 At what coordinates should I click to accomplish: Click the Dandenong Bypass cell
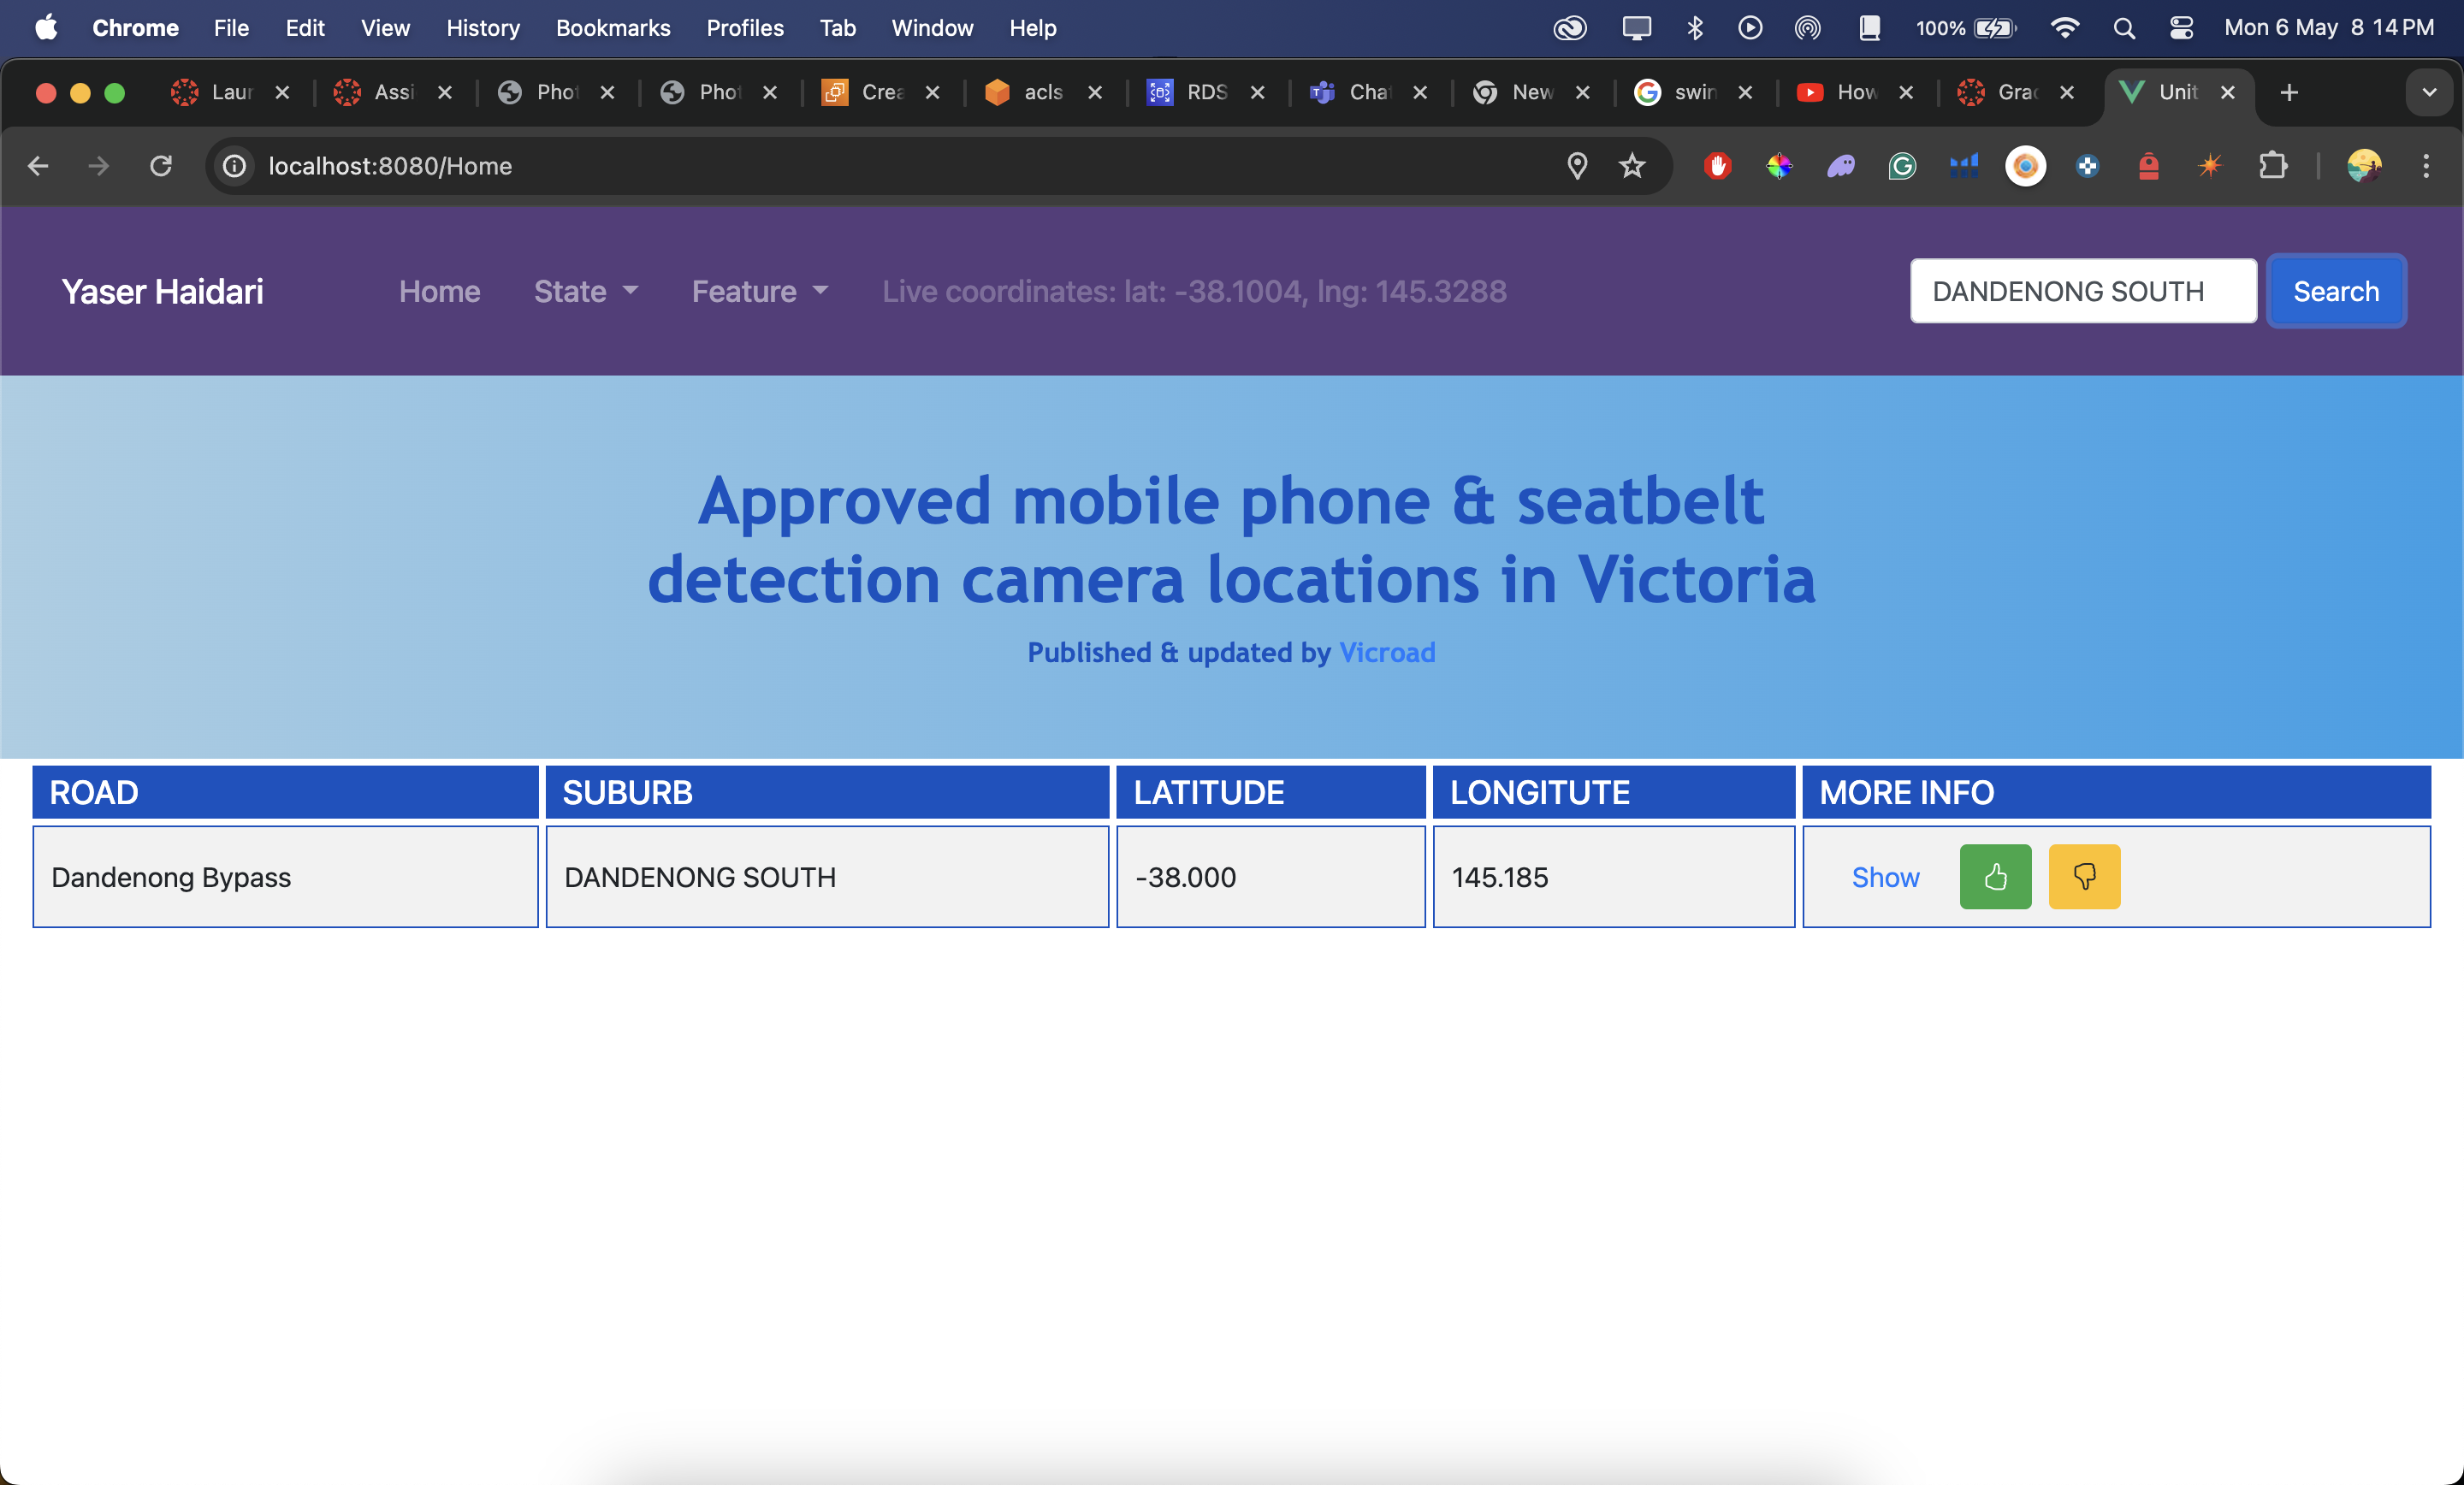pyautogui.click(x=285, y=877)
